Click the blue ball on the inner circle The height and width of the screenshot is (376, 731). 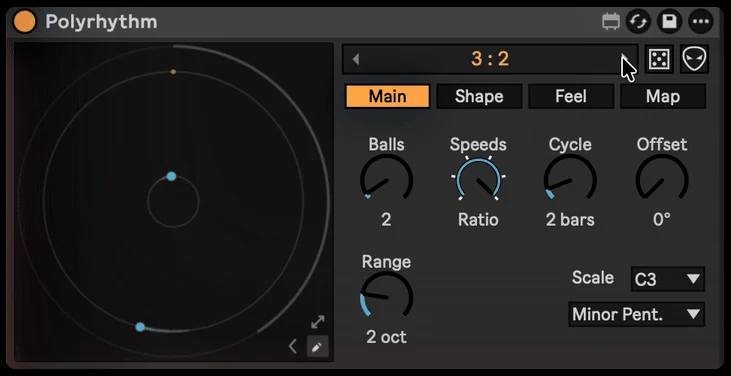pos(172,176)
